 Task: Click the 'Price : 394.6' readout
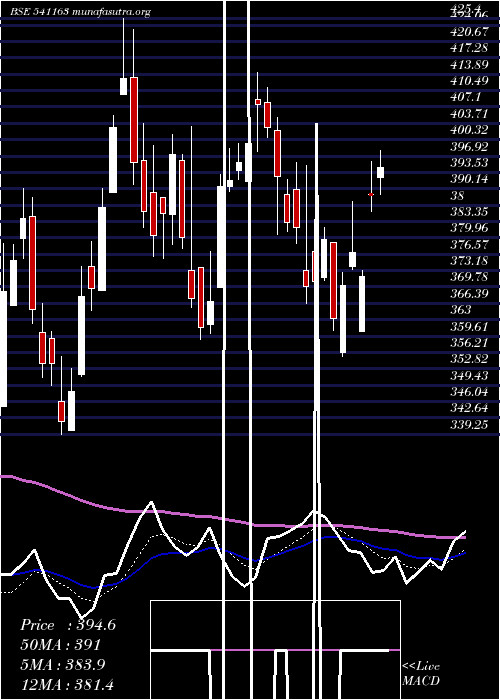point(68,625)
